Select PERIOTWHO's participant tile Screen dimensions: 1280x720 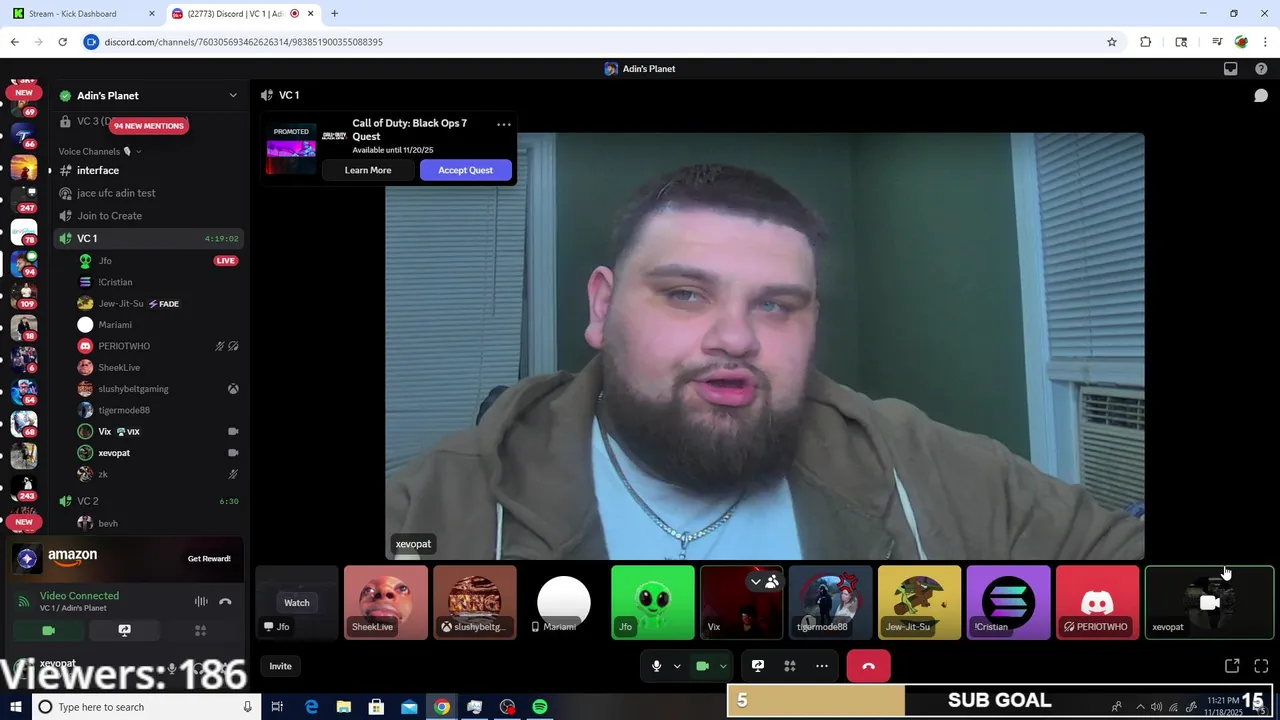tap(1098, 602)
